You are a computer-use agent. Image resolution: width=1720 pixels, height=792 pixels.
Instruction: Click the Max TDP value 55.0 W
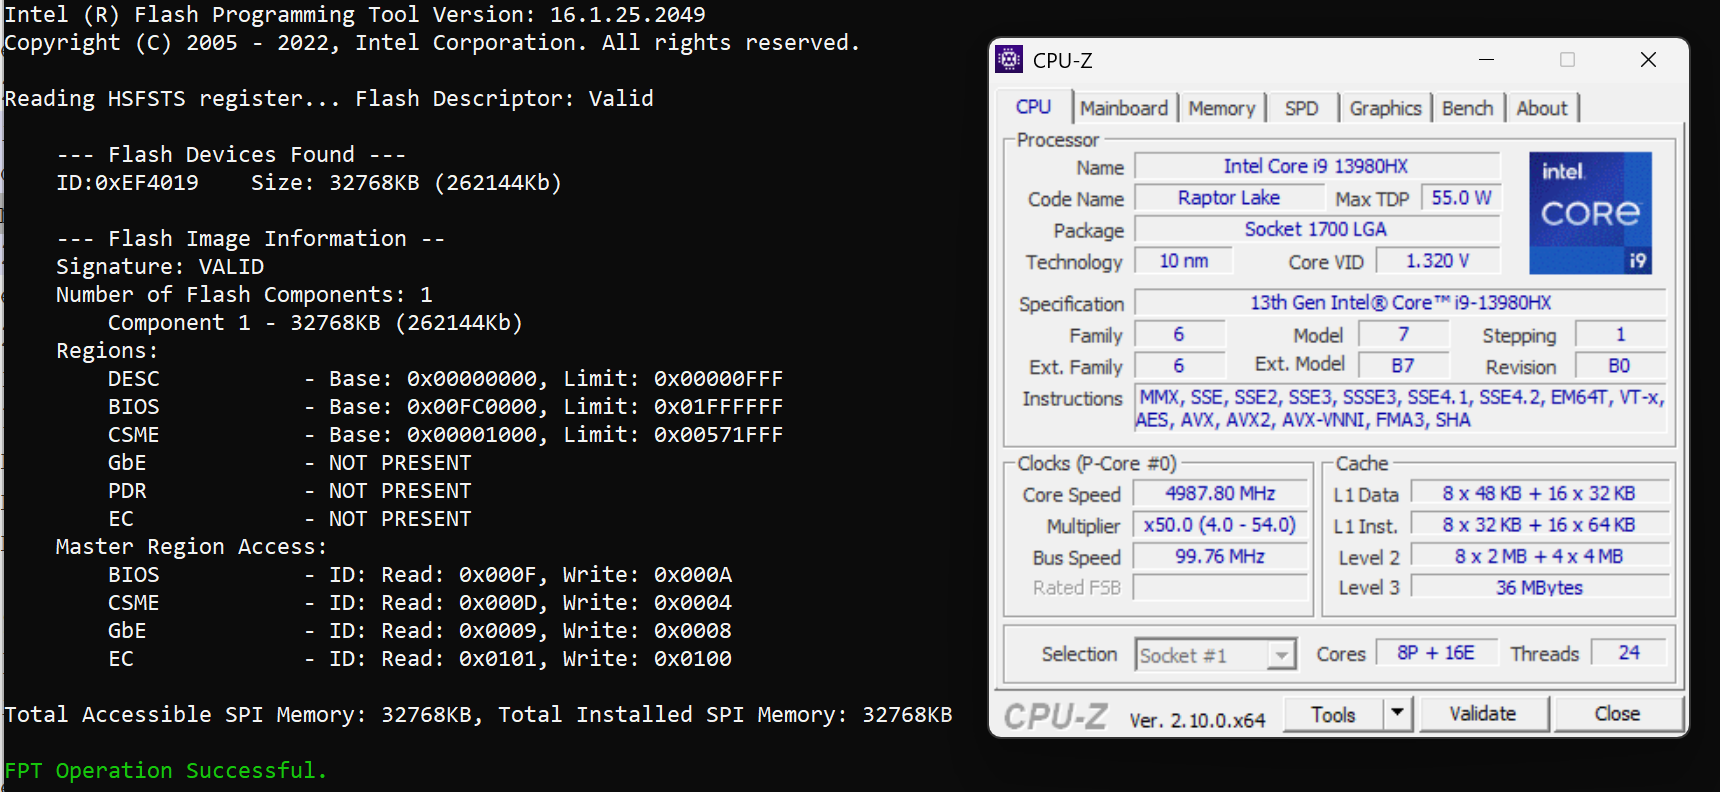1461,198
